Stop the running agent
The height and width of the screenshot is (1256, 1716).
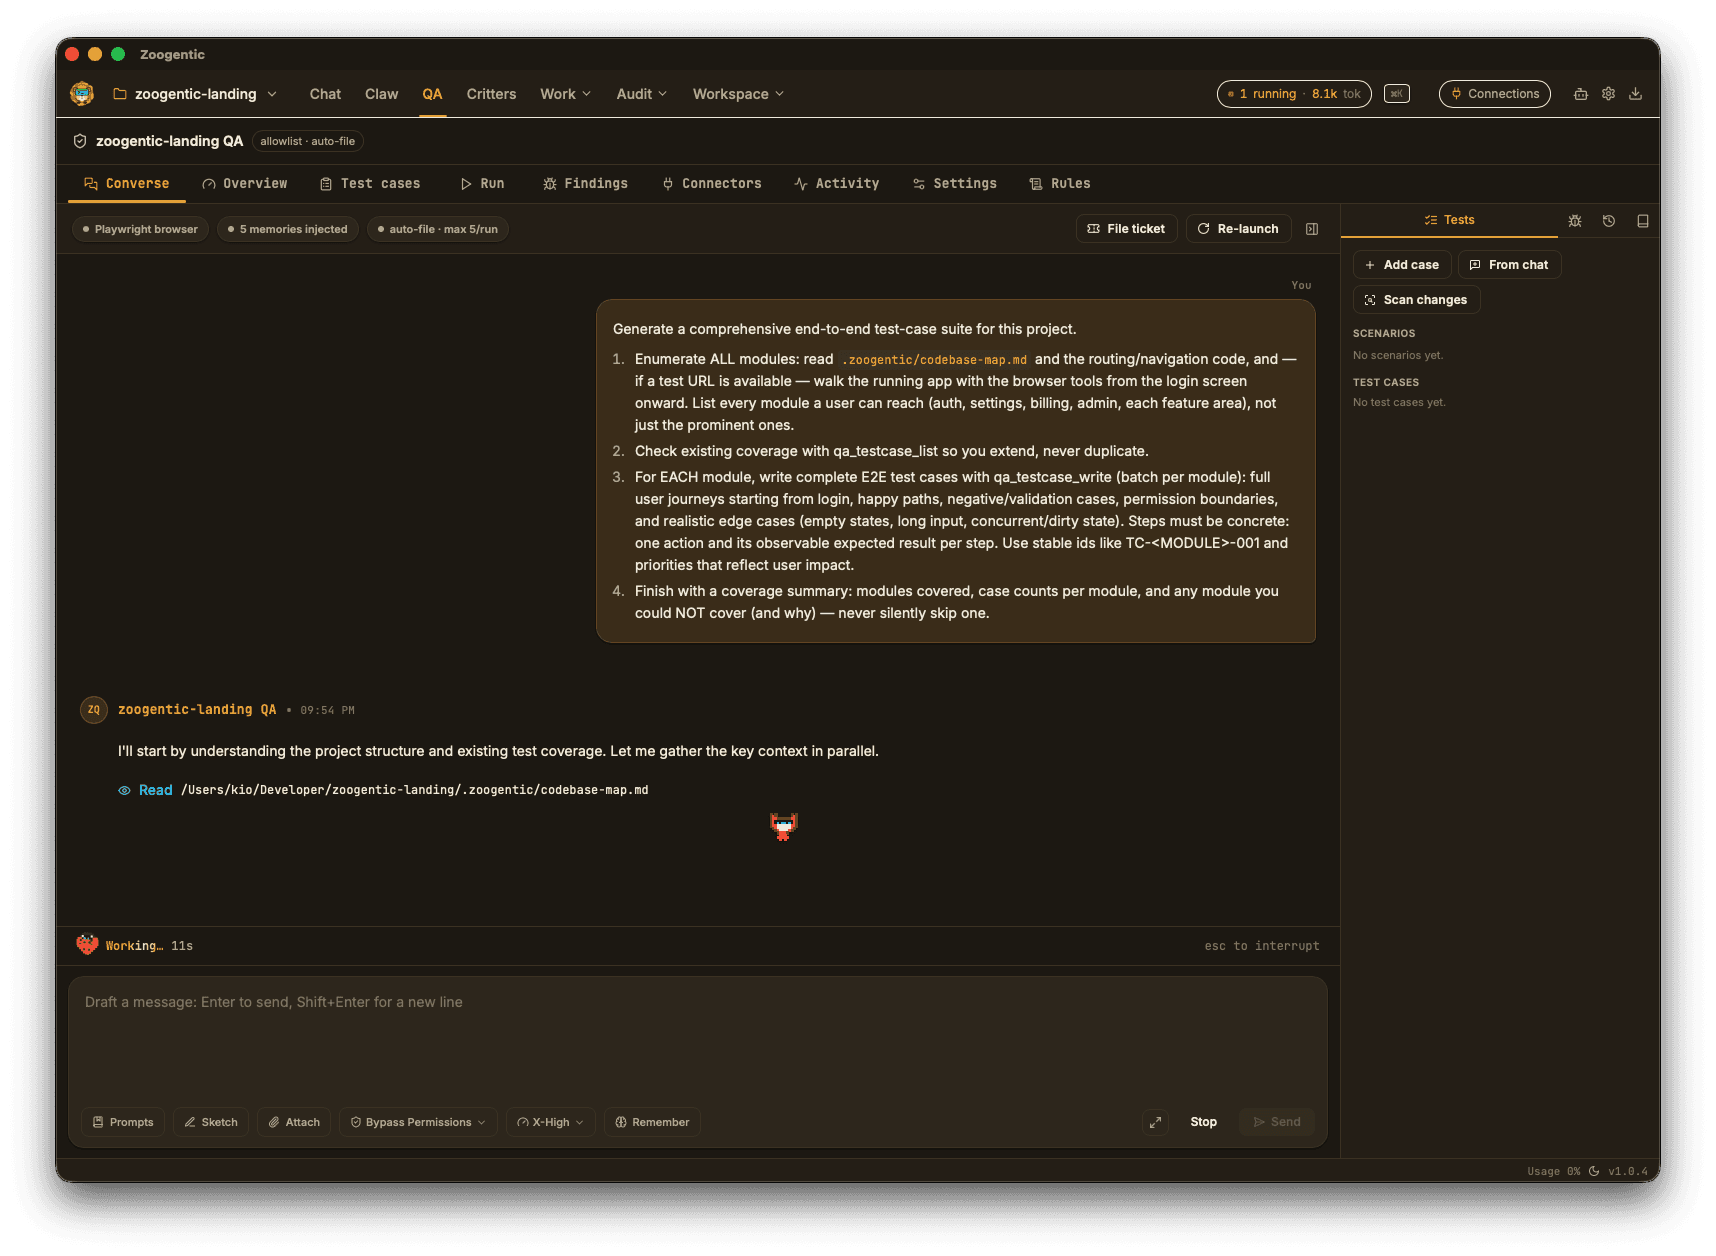pos(1203,1122)
